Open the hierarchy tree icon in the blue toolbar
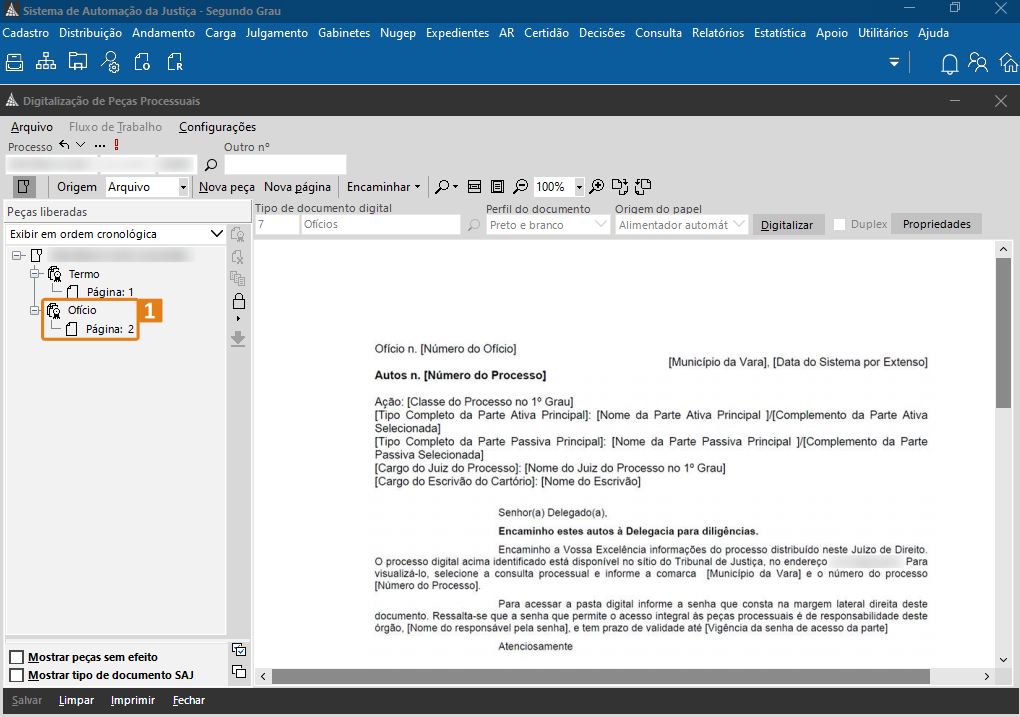 click(x=46, y=62)
